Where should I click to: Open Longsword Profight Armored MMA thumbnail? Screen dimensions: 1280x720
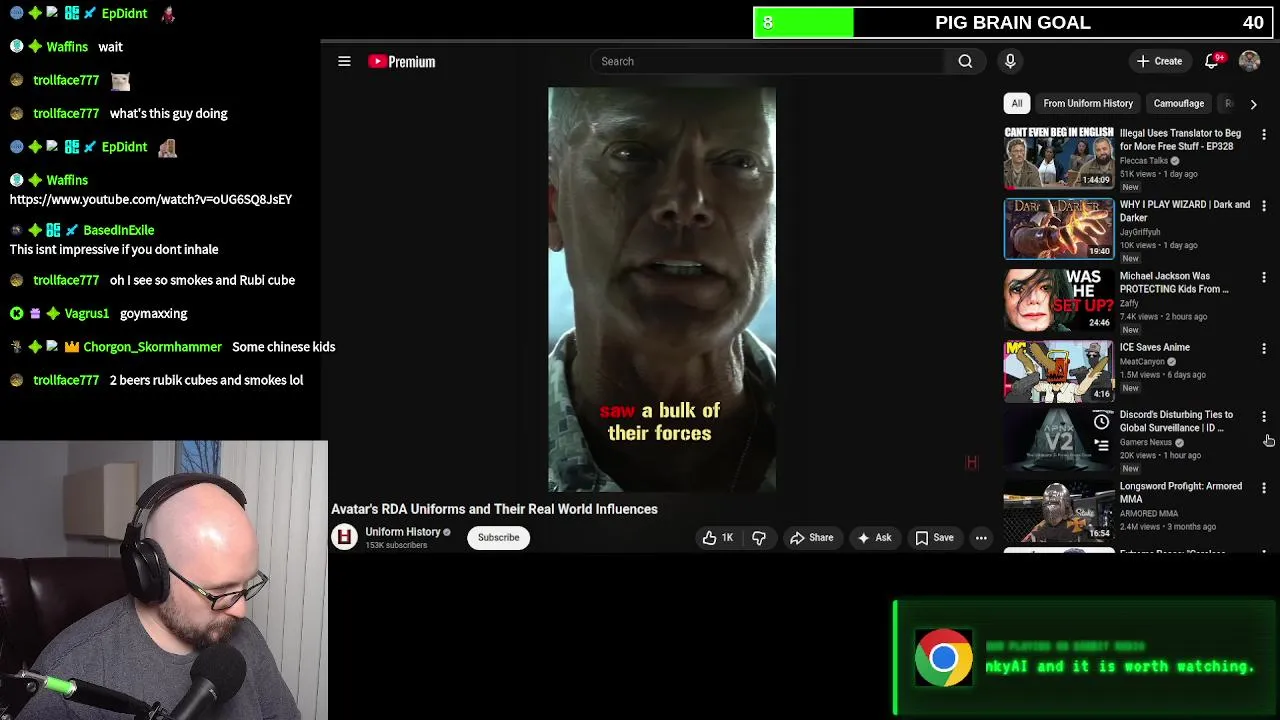point(1058,512)
